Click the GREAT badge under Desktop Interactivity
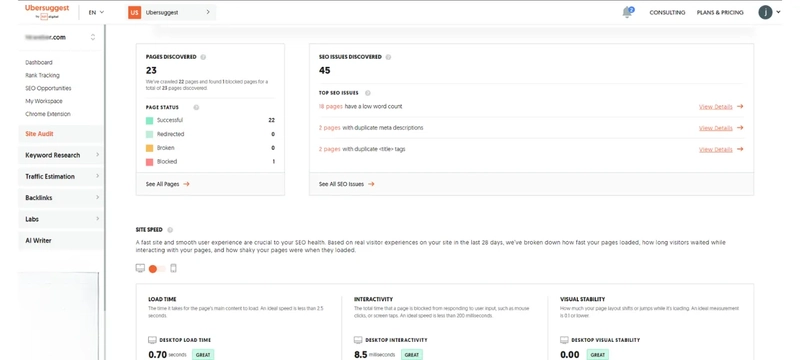800x360 pixels. click(x=412, y=355)
